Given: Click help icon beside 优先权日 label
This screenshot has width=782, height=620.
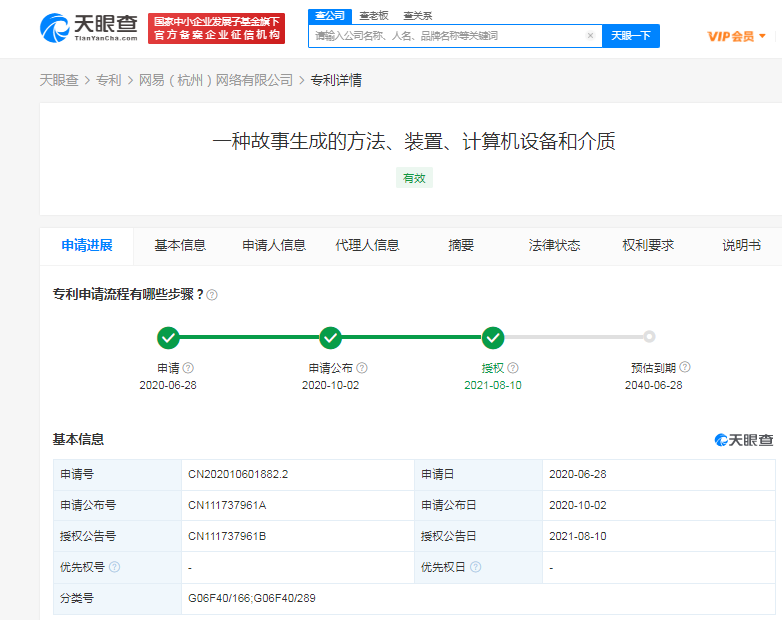Looking at the screenshot, I should click(x=475, y=567).
